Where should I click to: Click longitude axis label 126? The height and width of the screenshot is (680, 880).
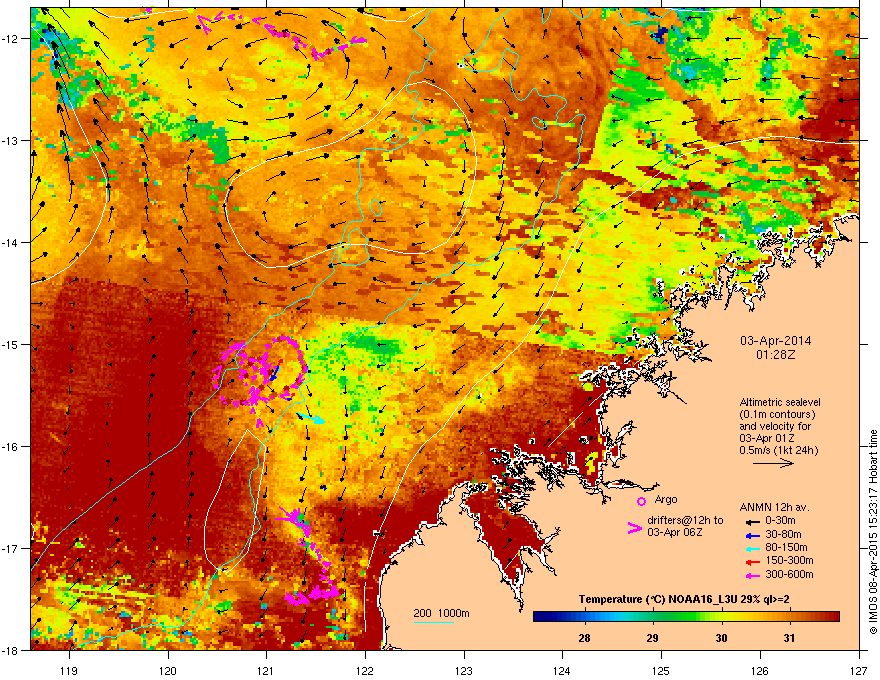pyautogui.click(x=760, y=670)
